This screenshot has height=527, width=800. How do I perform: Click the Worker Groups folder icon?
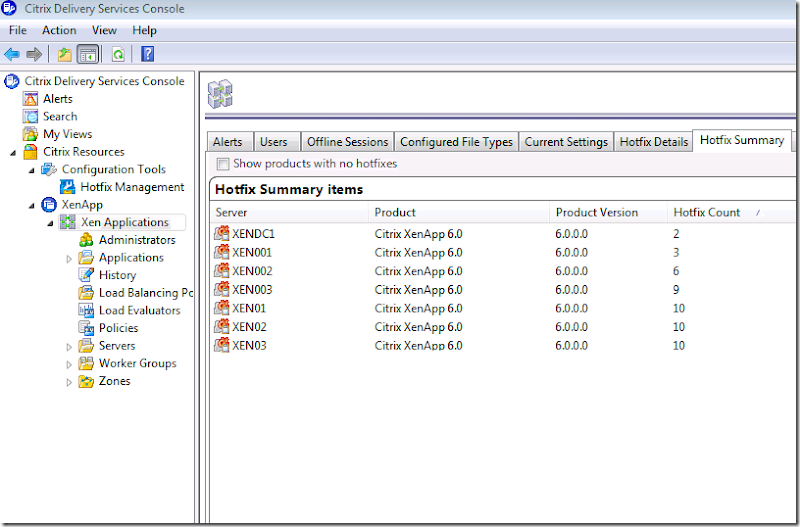point(86,363)
